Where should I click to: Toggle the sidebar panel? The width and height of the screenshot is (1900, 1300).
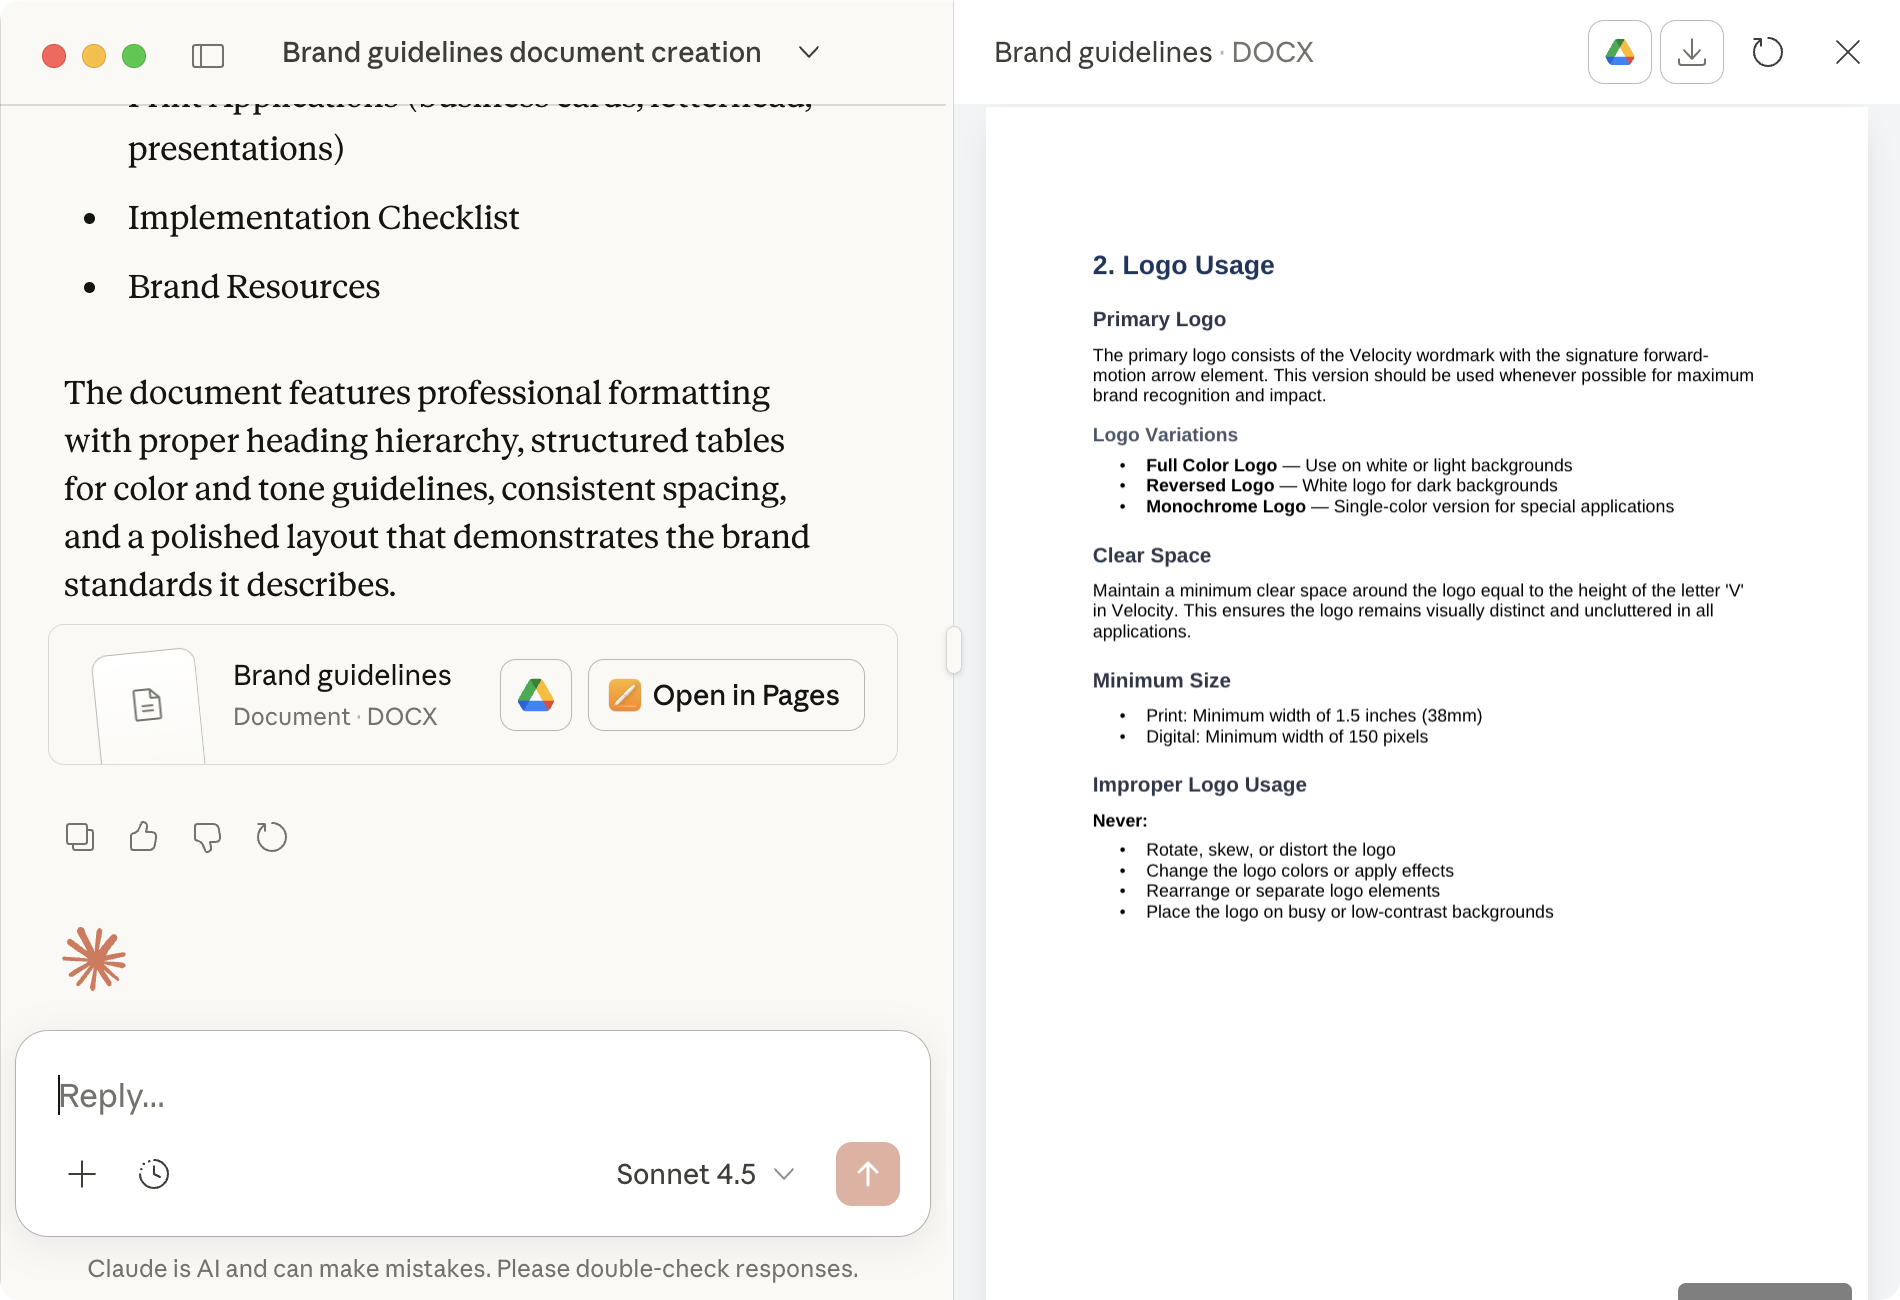(210, 53)
